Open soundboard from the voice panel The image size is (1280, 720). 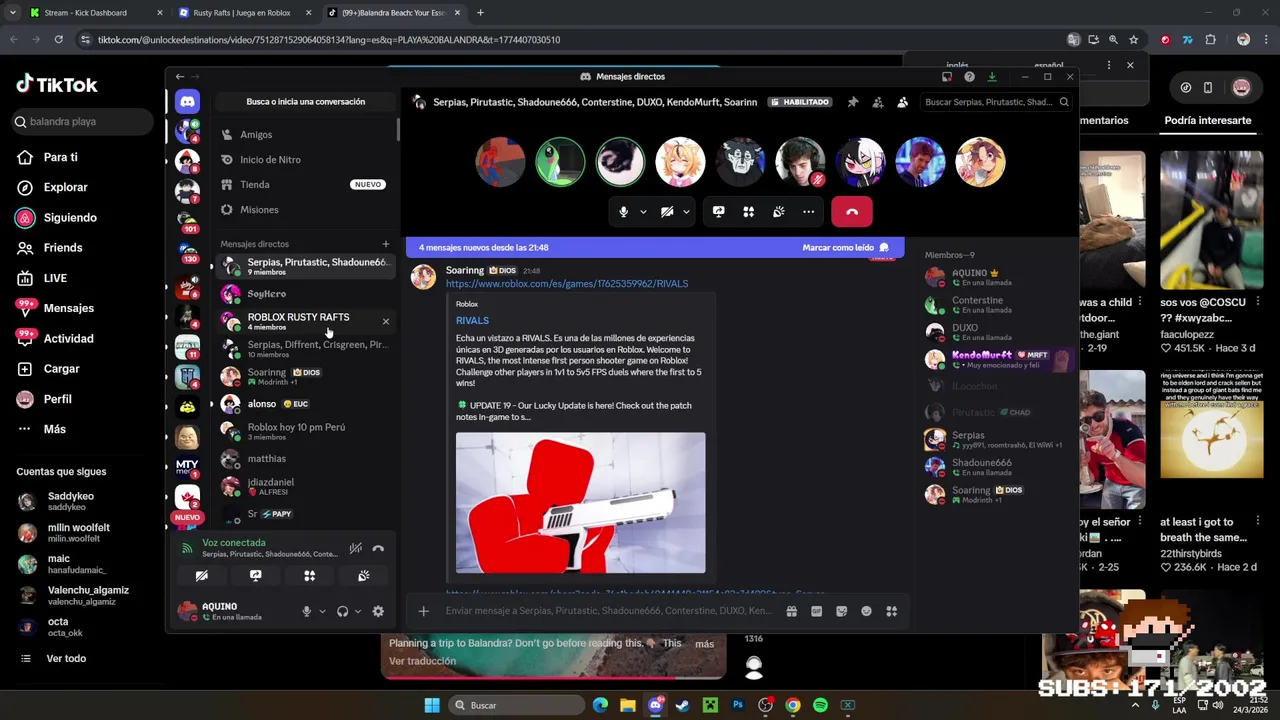tap(364, 576)
